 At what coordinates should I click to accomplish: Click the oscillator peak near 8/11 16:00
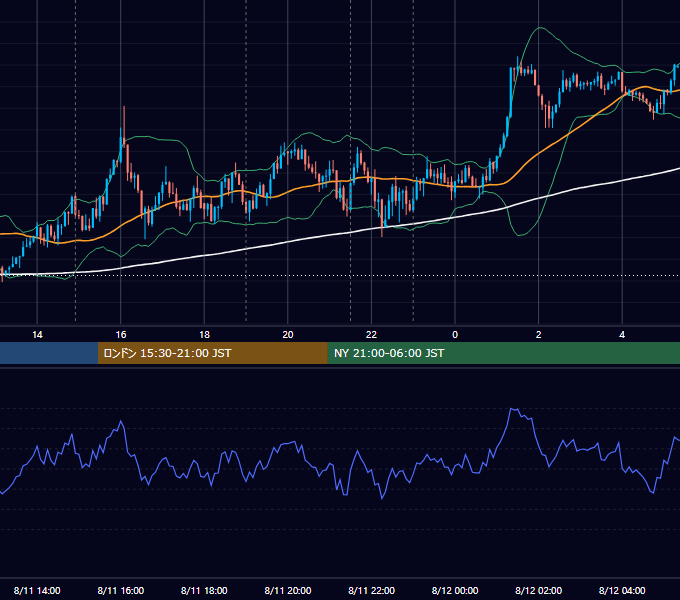121,421
